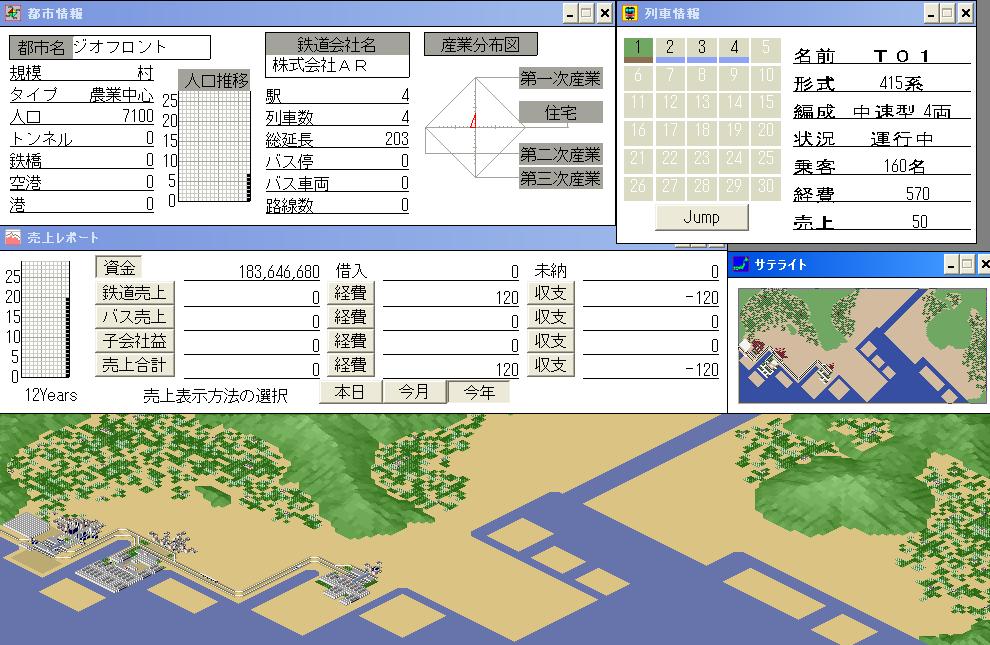Screen dimensions: 990x645
Task: Select train slot 18 in the grid
Action: (x=701, y=132)
